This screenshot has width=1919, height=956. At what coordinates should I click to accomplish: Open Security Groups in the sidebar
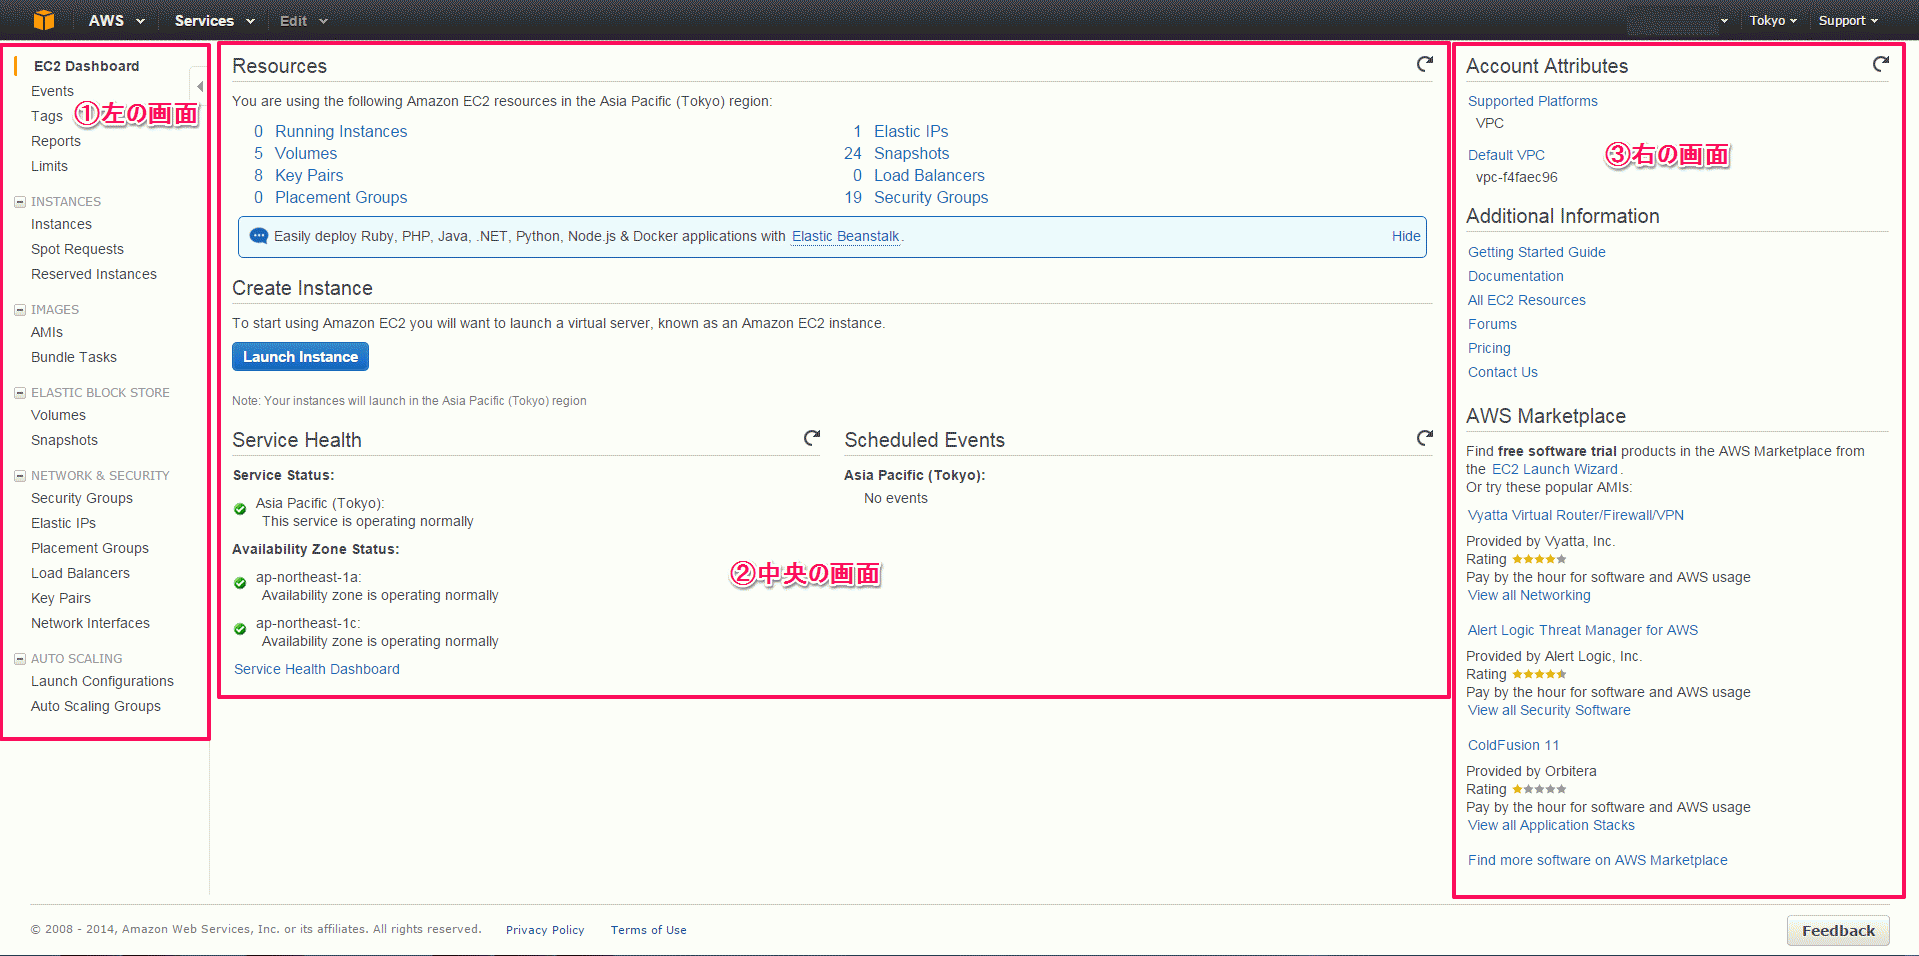click(82, 498)
